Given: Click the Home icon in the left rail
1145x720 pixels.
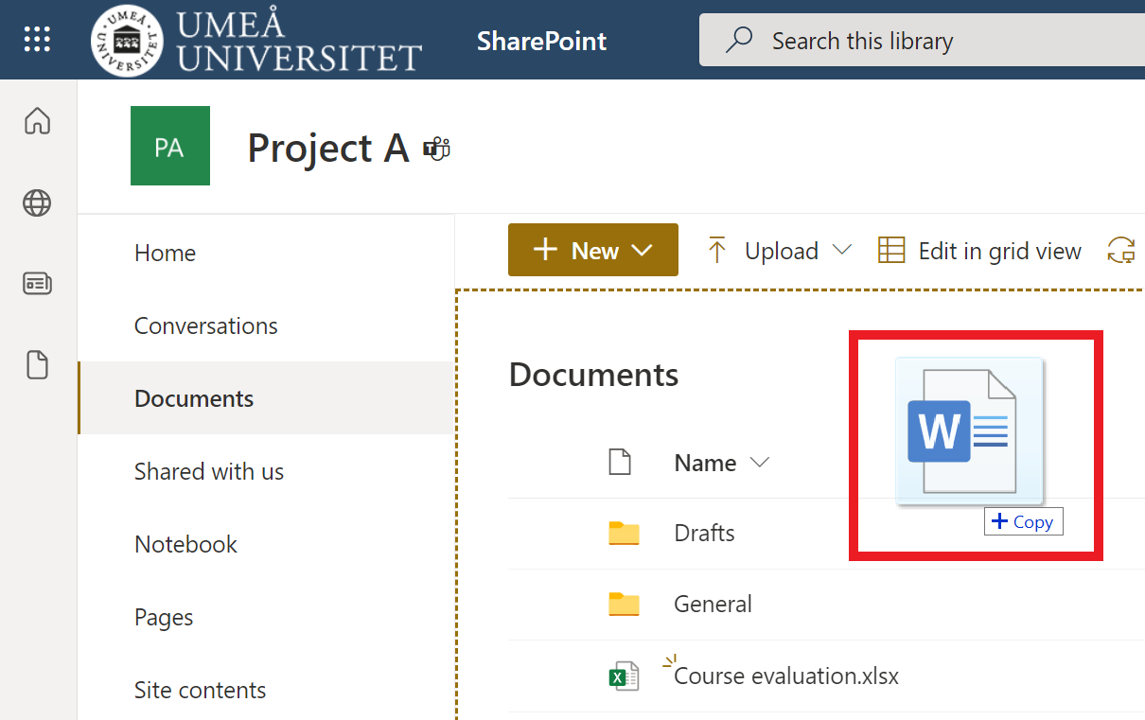Looking at the screenshot, I should tap(37, 120).
